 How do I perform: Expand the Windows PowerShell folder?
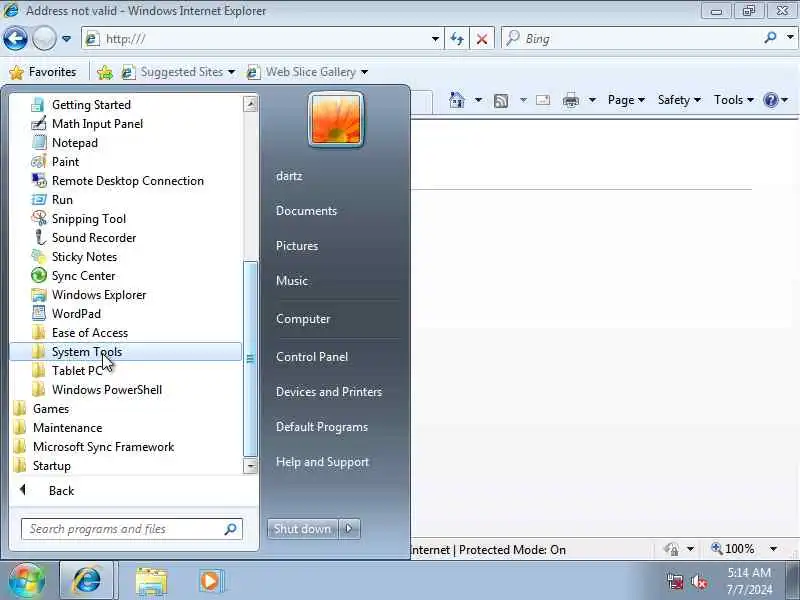tap(126, 390)
